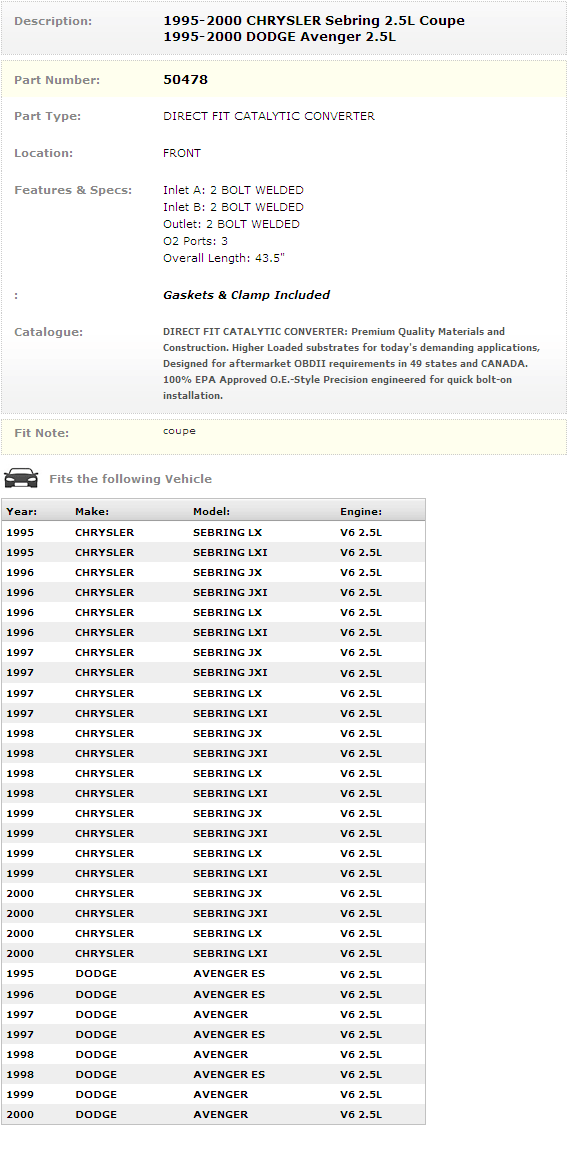Select the Inlet B: 2 BOLT WELDED spec
The width and height of the screenshot is (570, 1160).
[233, 207]
